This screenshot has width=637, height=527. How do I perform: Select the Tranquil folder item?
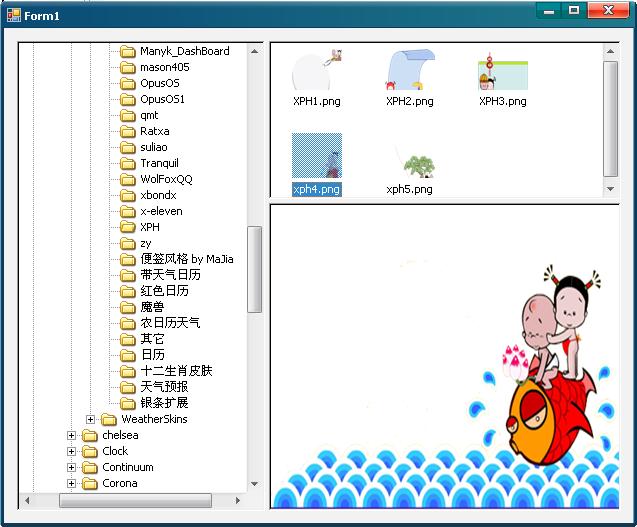click(159, 163)
